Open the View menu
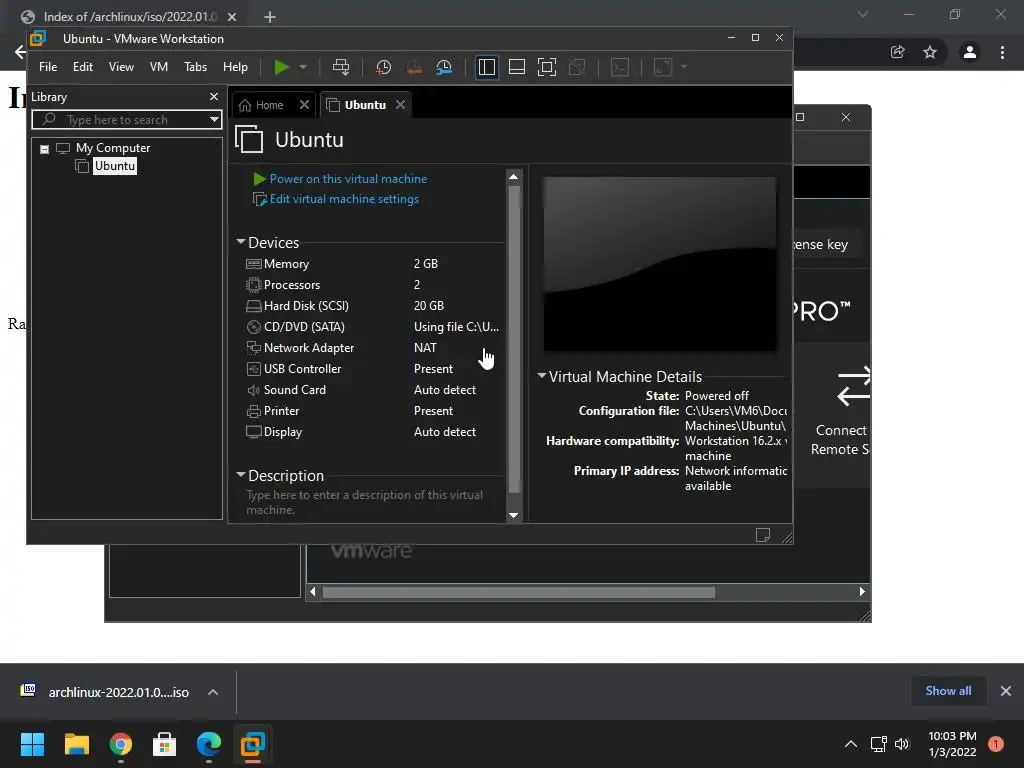This screenshot has height=768, width=1024. pyautogui.click(x=121, y=67)
